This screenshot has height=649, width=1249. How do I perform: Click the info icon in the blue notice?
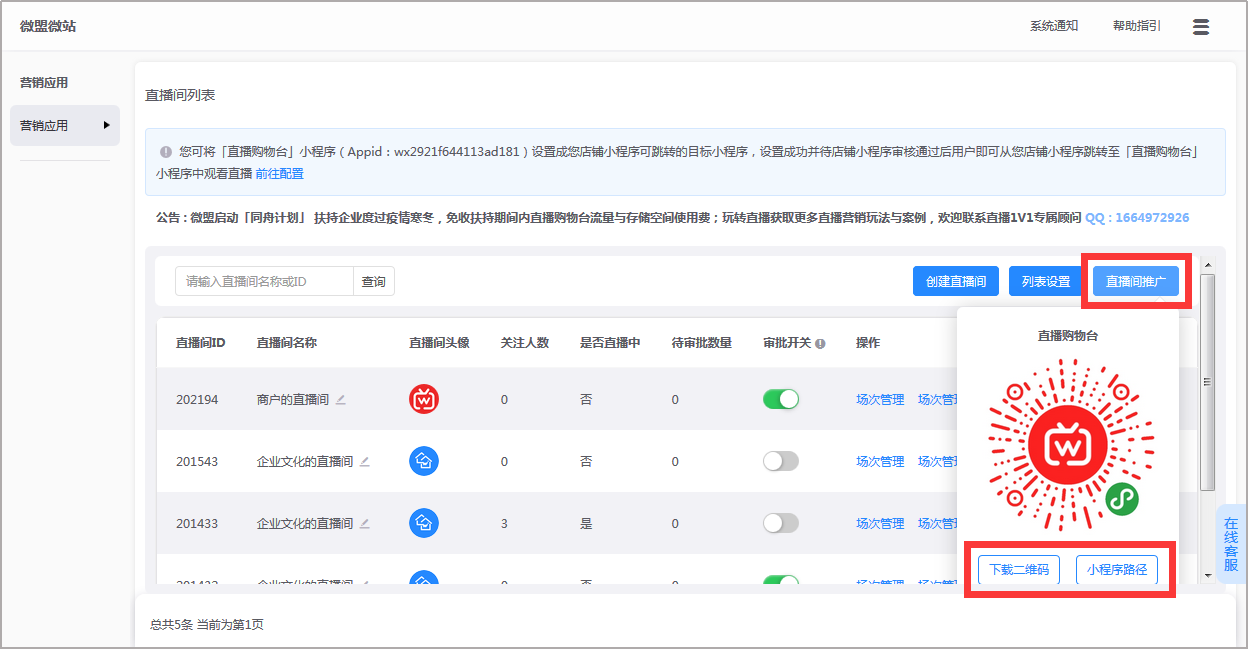click(166, 152)
